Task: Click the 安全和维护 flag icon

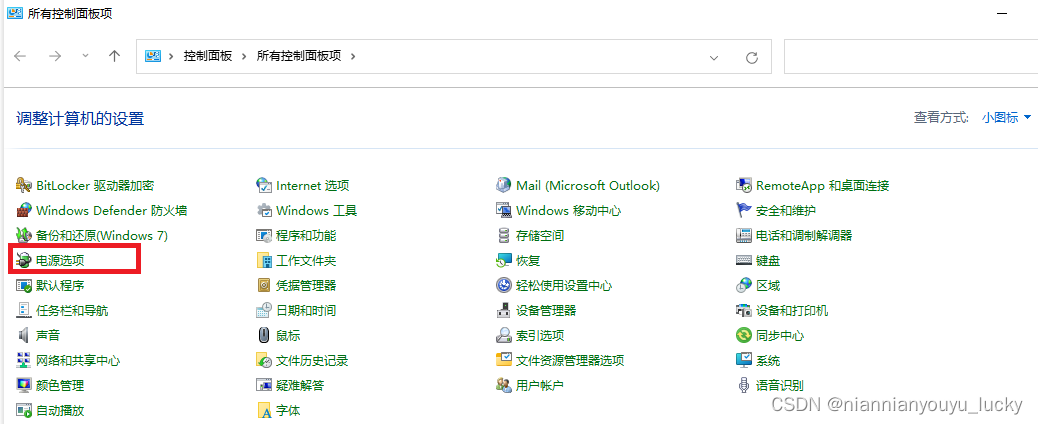Action: [744, 211]
